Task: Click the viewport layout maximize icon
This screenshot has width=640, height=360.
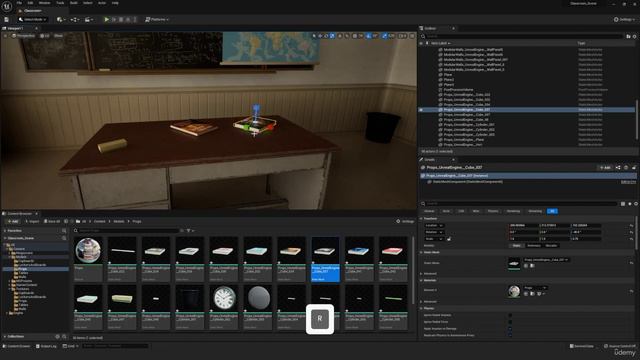Action: point(412,36)
